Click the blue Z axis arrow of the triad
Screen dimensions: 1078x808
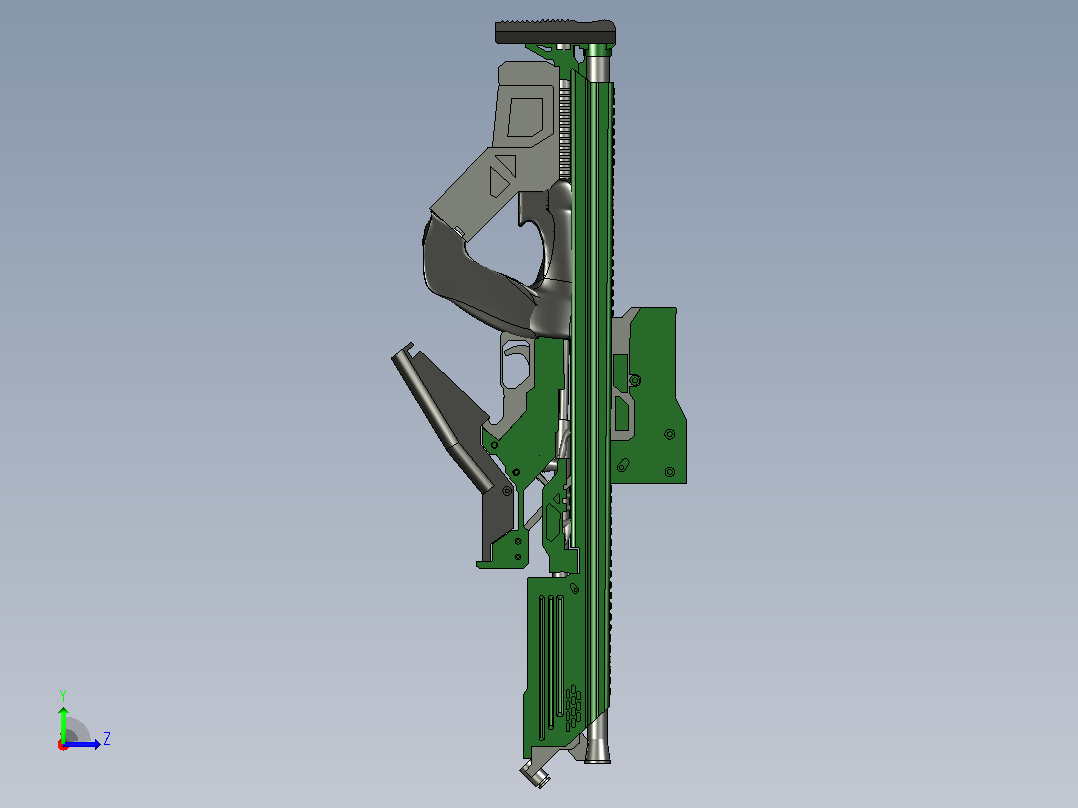pos(84,744)
